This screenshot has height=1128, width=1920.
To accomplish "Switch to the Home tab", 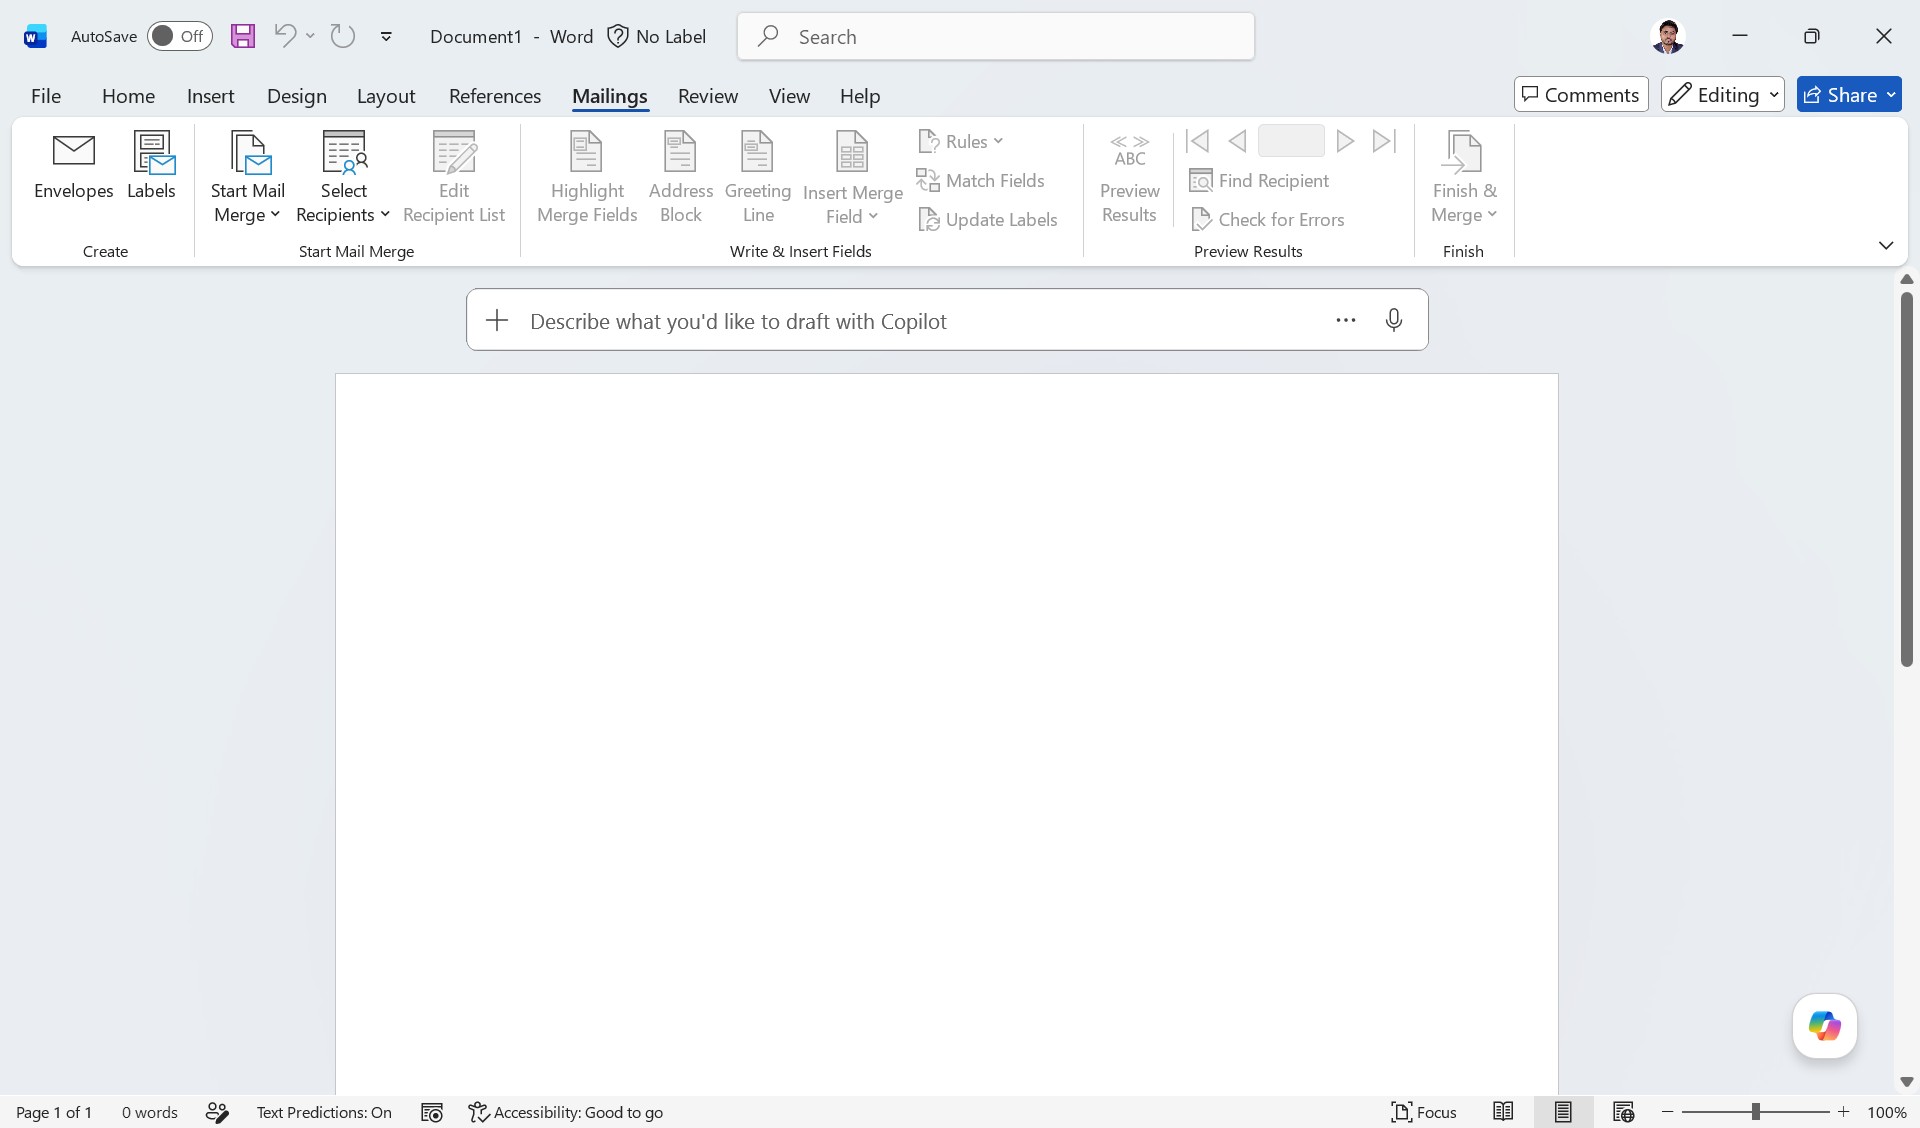I will tap(128, 95).
